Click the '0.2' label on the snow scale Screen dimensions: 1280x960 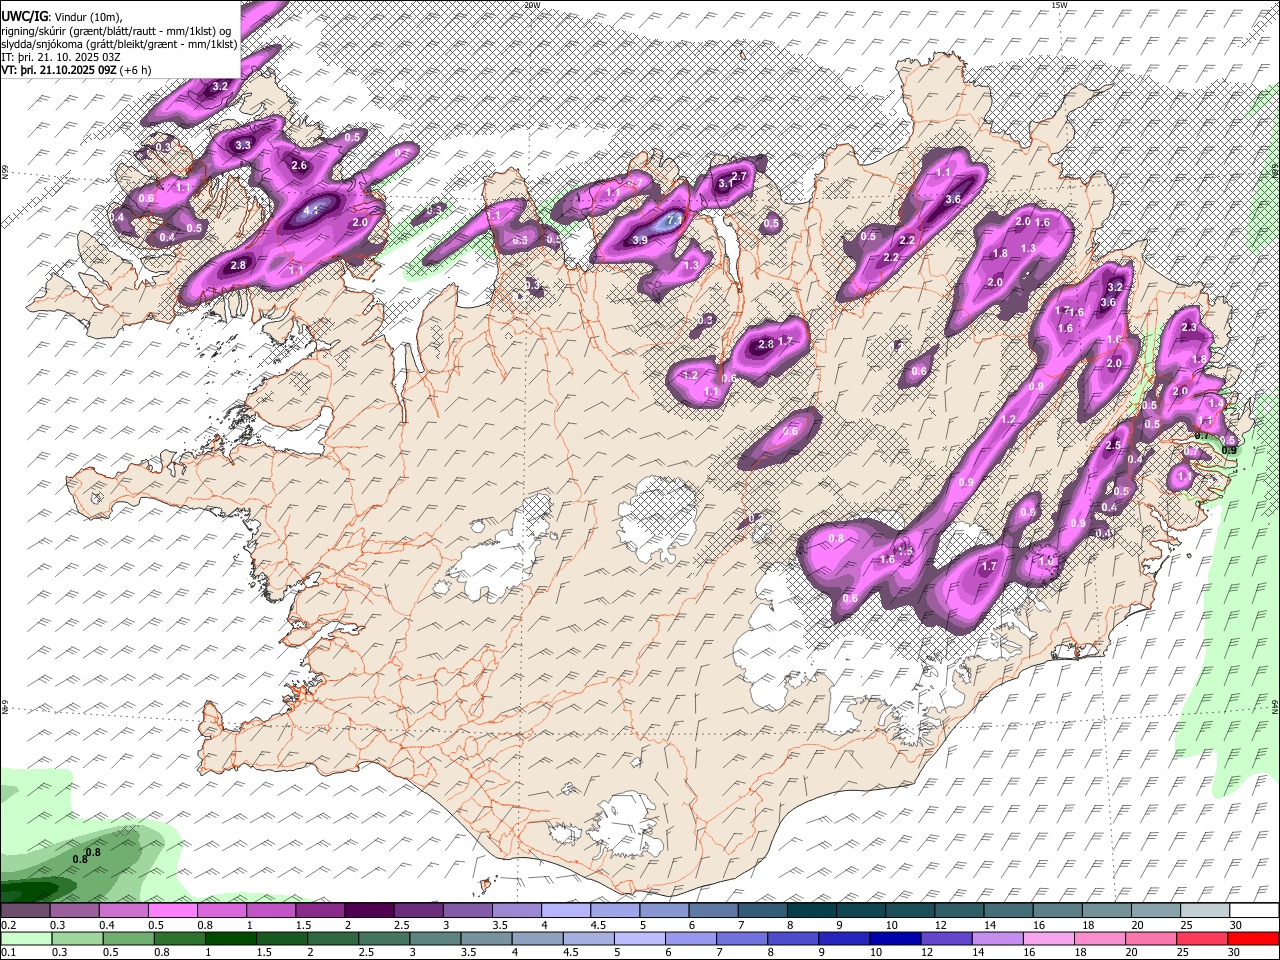(7, 925)
